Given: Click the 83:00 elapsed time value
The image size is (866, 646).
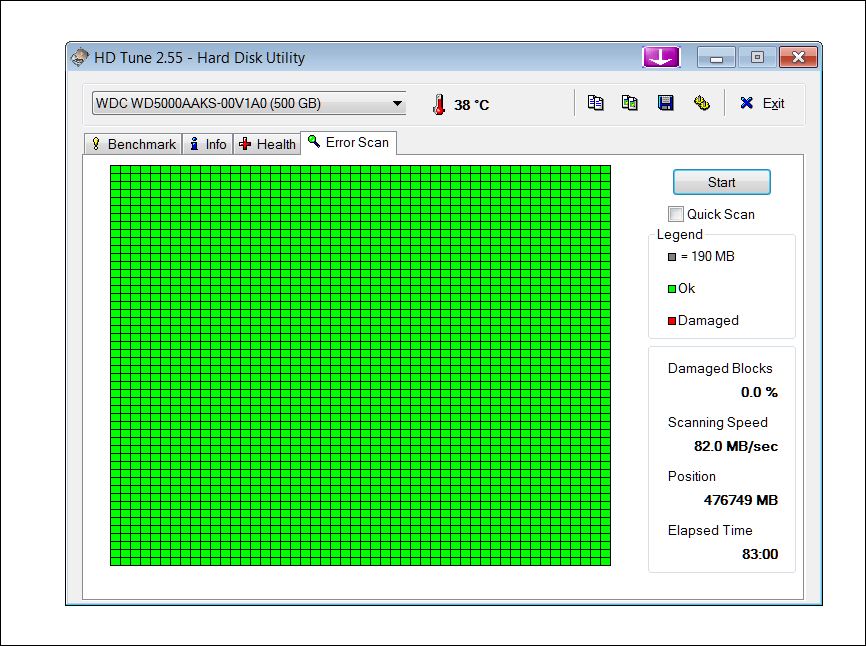Looking at the screenshot, I should pos(760,554).
